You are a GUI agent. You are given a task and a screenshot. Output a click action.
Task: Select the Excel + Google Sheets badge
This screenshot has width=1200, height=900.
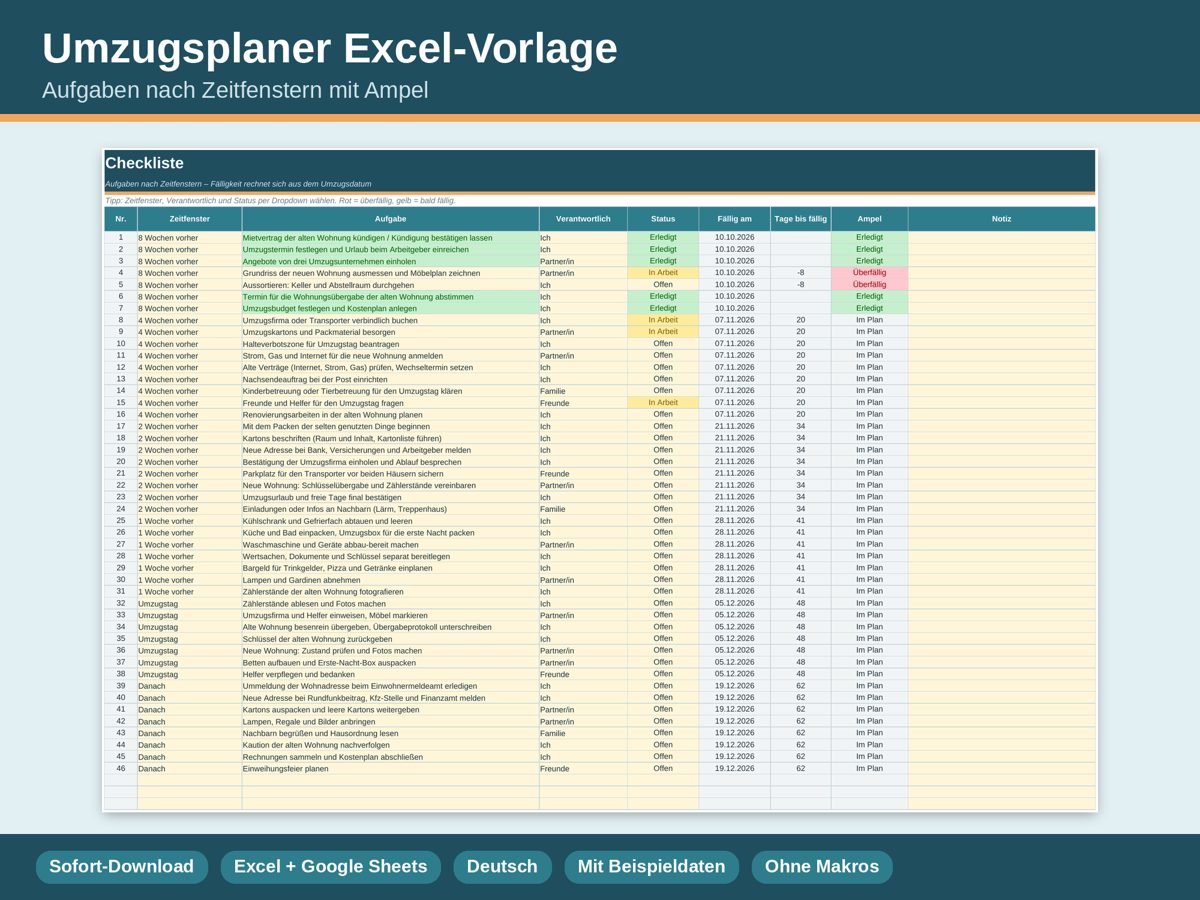[x=330, y=867]
